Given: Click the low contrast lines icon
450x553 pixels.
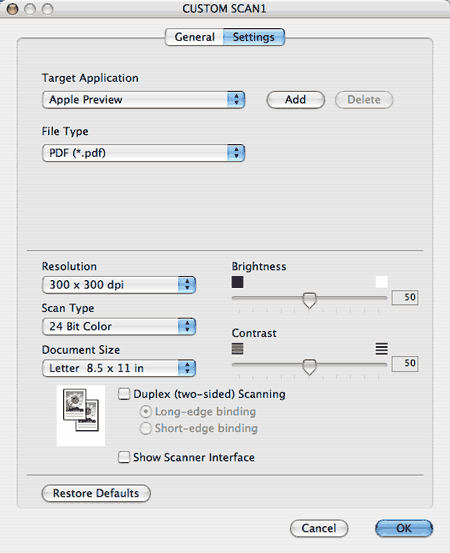Looking at the screenshot, I should [237, 349].
